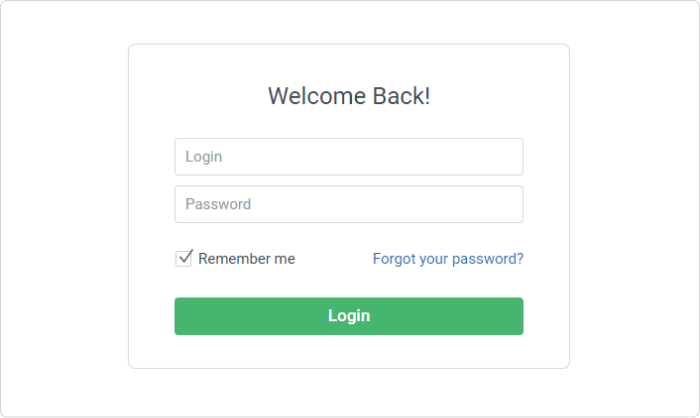Disable the Remember me option
The height and width of the screenshot is (418, 700).
[x=184, y=258]
